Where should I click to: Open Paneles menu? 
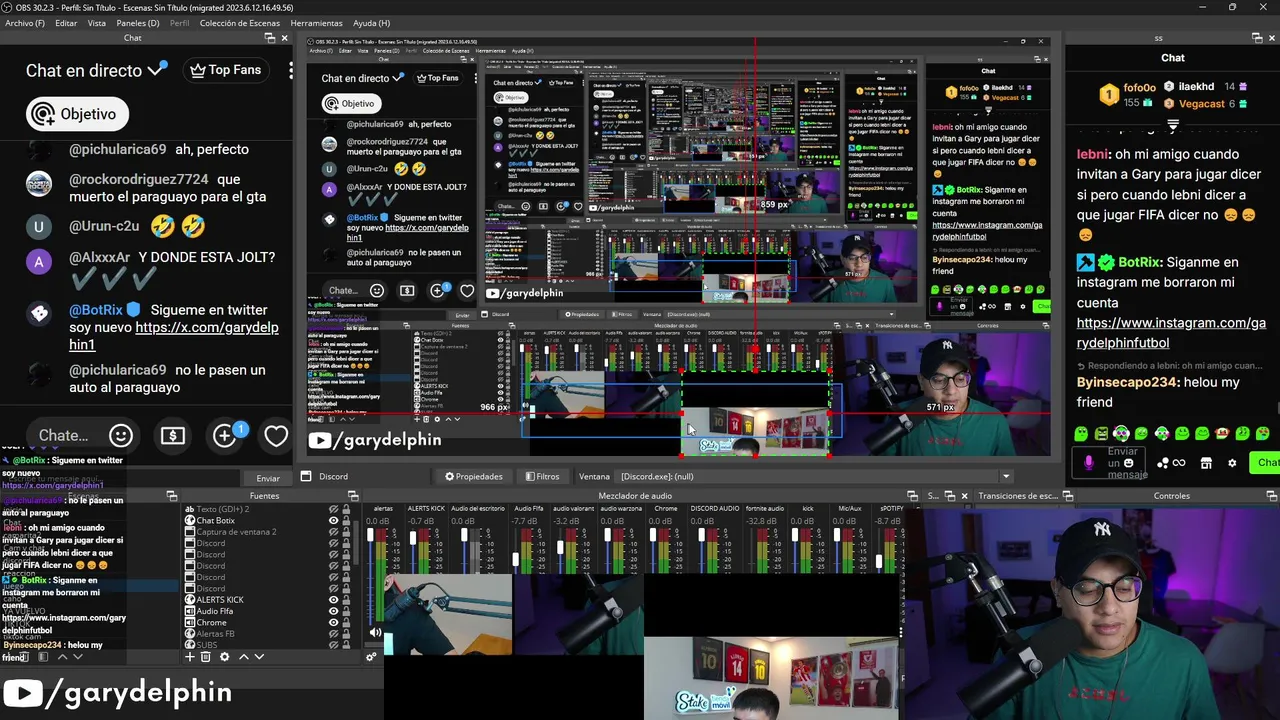(138, 23)
